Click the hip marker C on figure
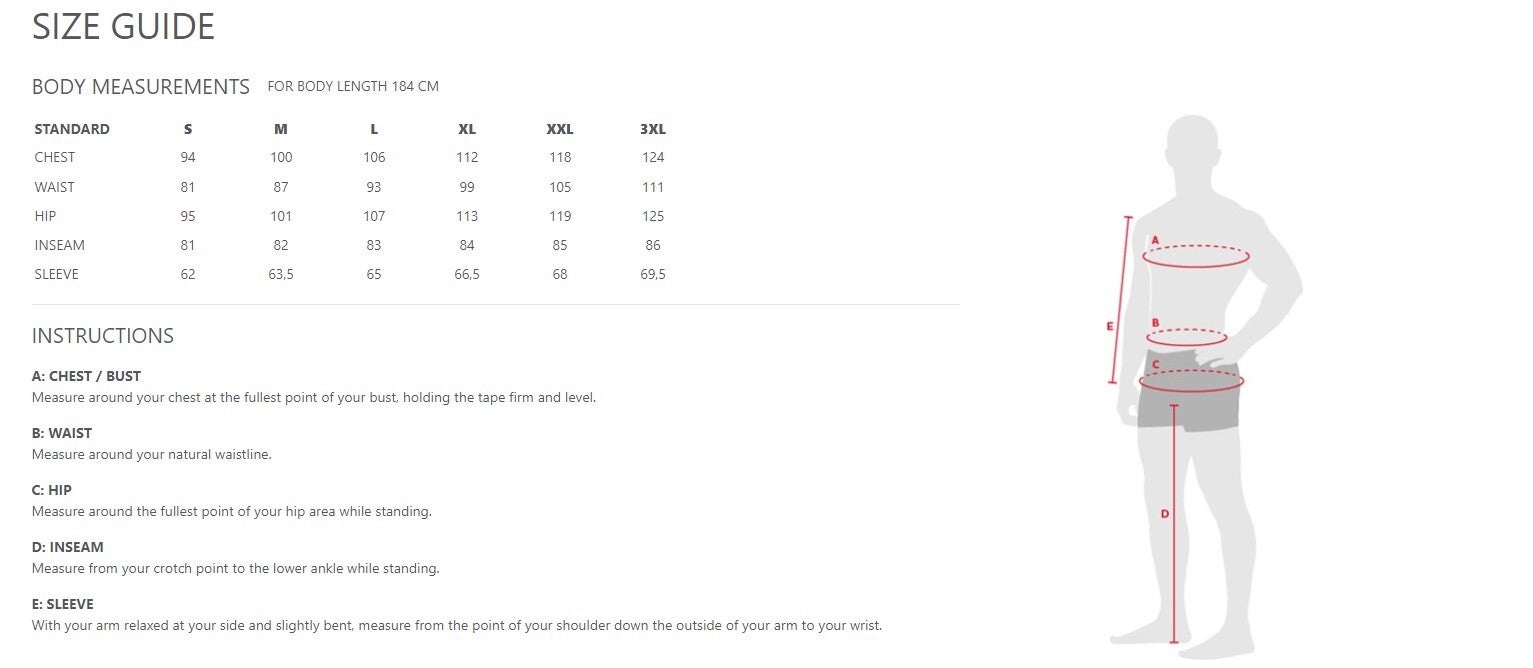Image resolution: width=1533 pixels, height=668 pixels. (x=1155, y=365)
